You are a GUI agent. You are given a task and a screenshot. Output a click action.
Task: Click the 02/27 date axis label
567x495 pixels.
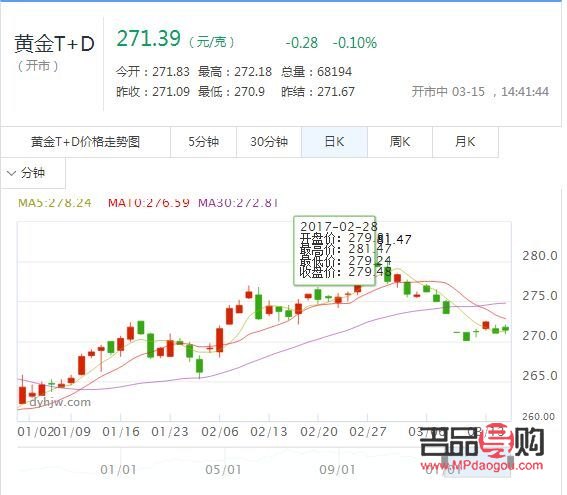pos(368,432)
